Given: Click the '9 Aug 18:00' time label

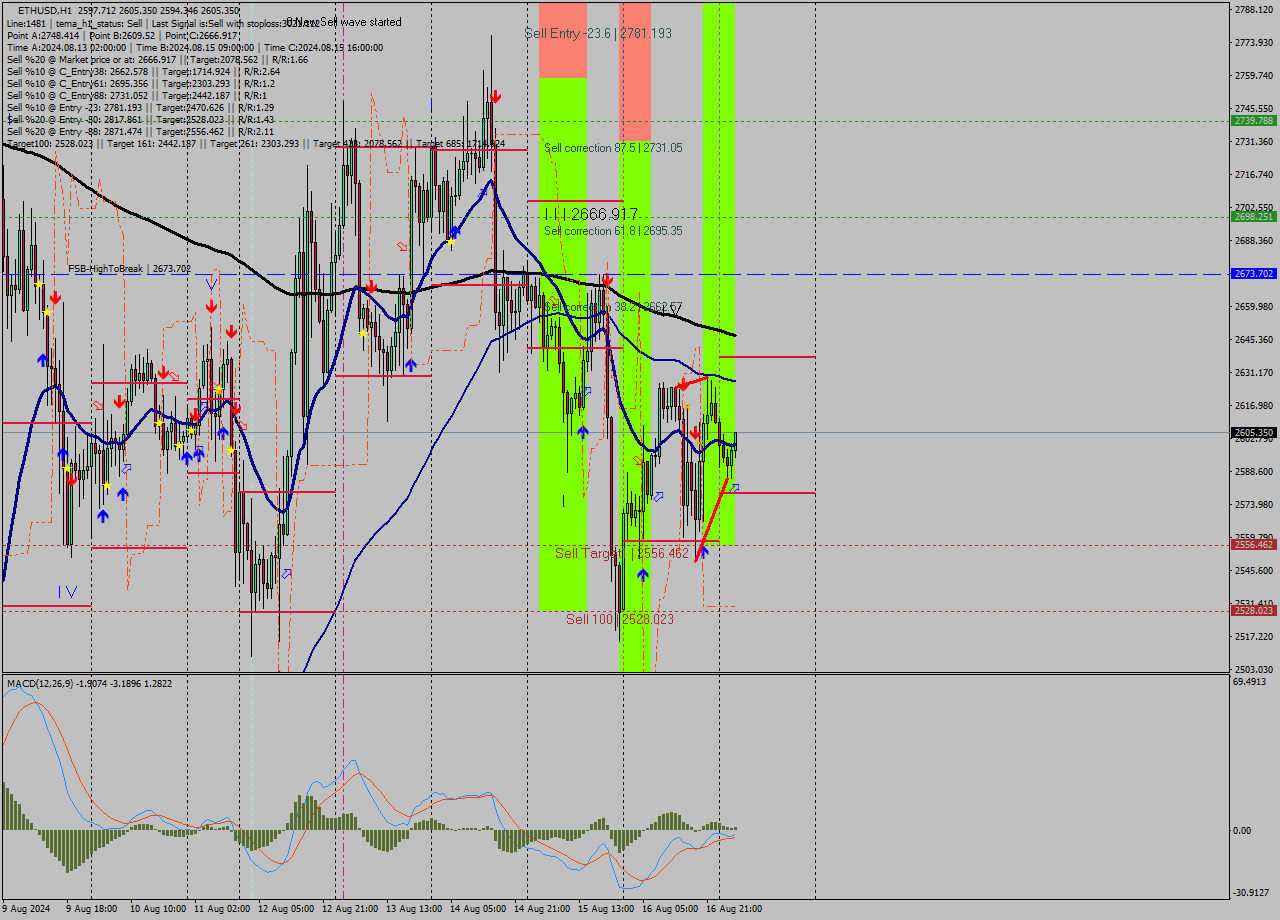Looking at the screenshot, I should 91,909.
